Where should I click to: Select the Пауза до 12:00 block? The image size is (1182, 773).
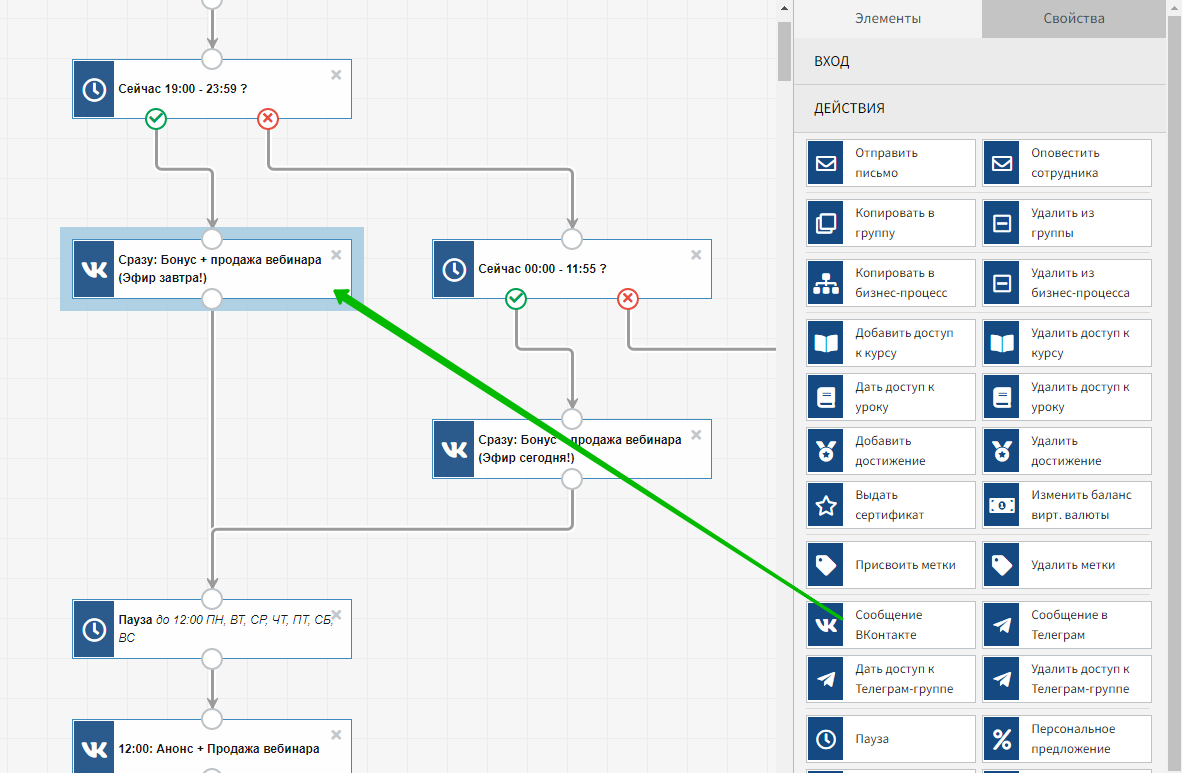[x=212, y=629]
